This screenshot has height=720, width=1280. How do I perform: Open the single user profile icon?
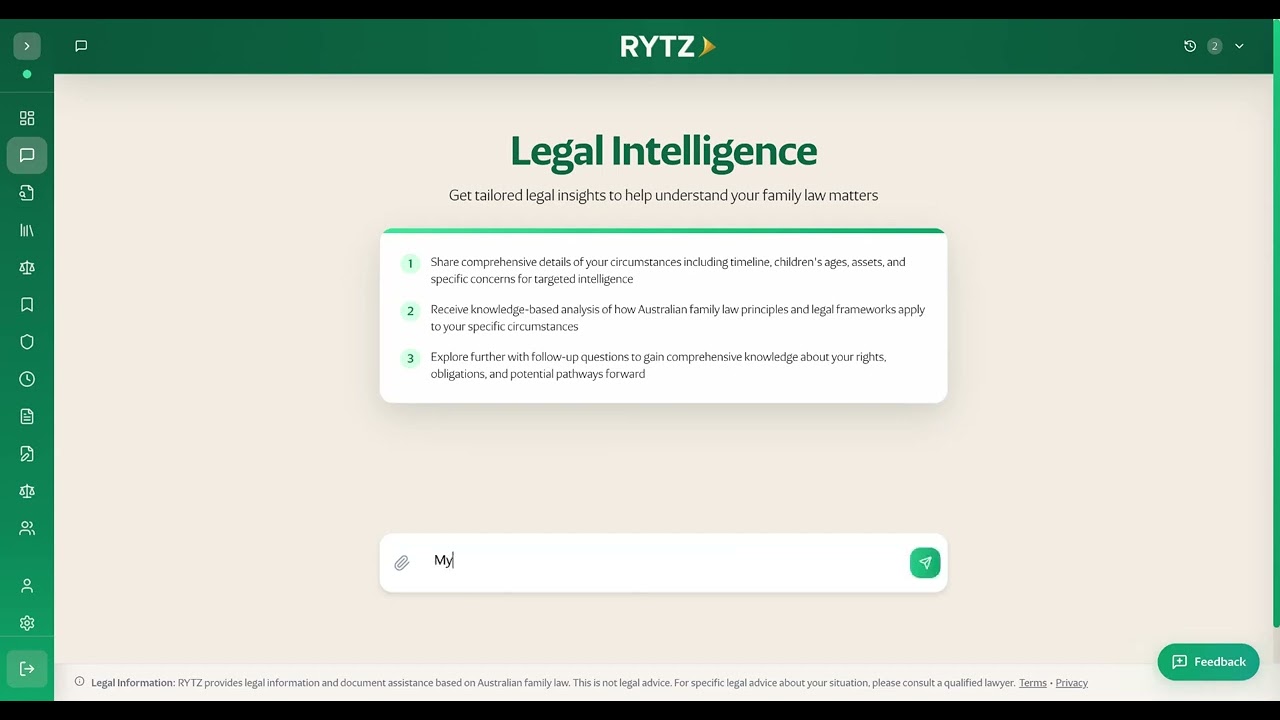pyautogui.click(x=27, y=586)
